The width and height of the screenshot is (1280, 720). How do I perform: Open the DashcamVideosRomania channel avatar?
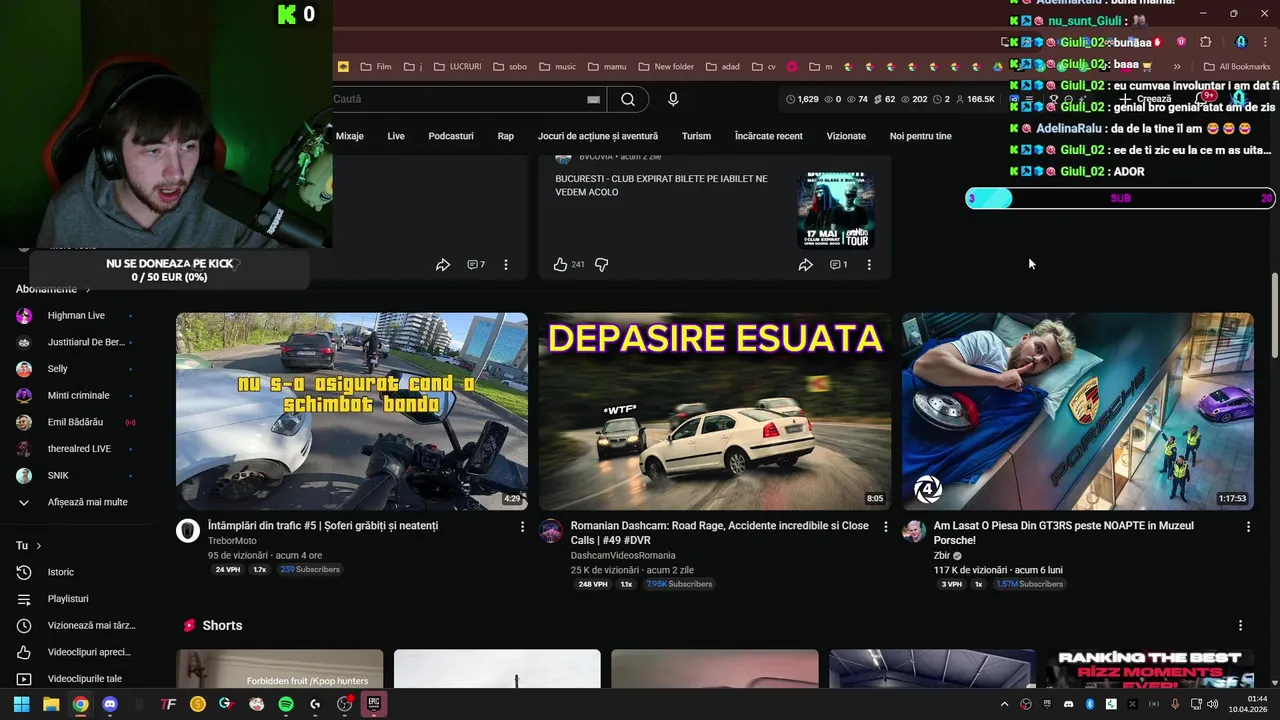pyautogui.click(x=551, y=531)
